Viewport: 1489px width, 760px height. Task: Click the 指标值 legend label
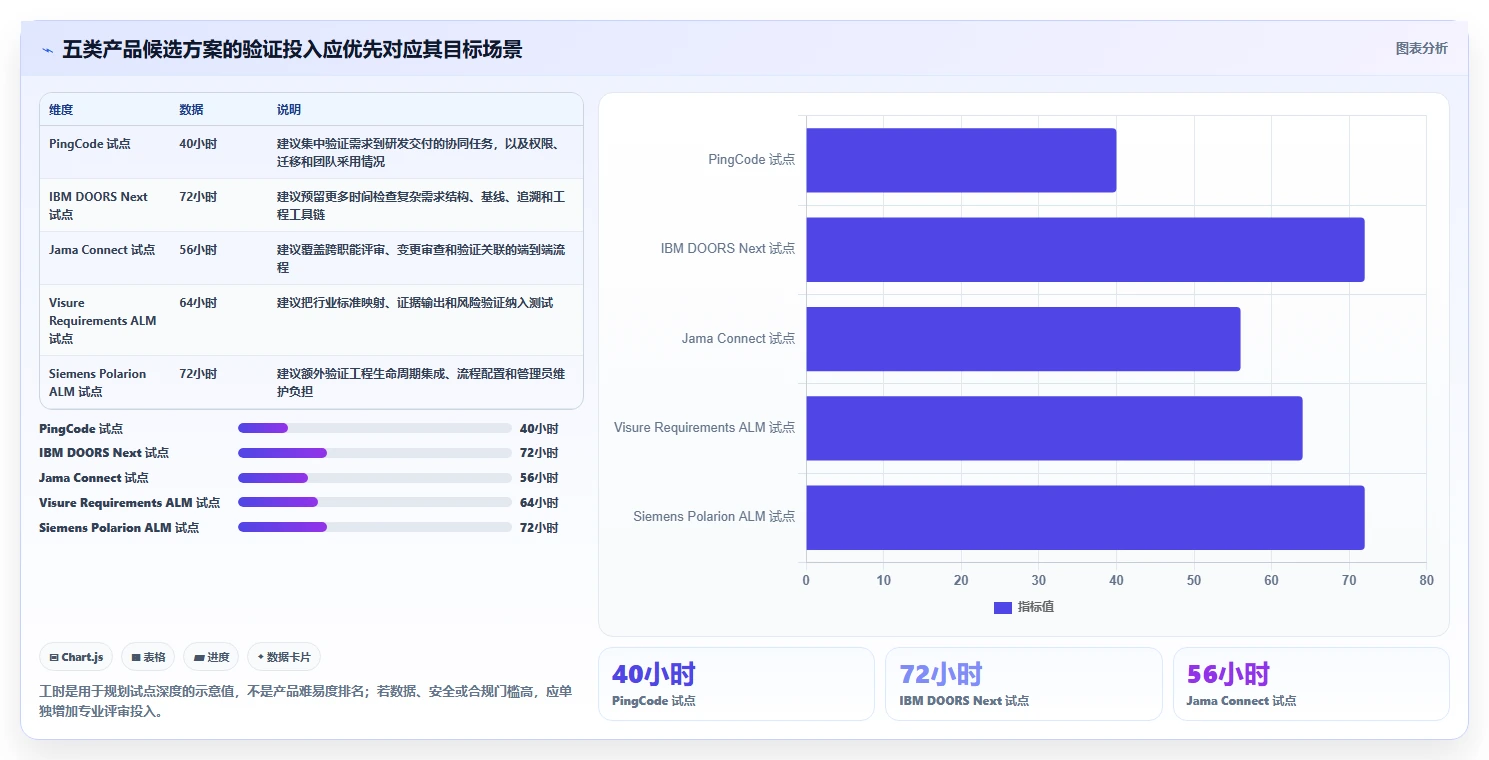(x=1036, y=607)
